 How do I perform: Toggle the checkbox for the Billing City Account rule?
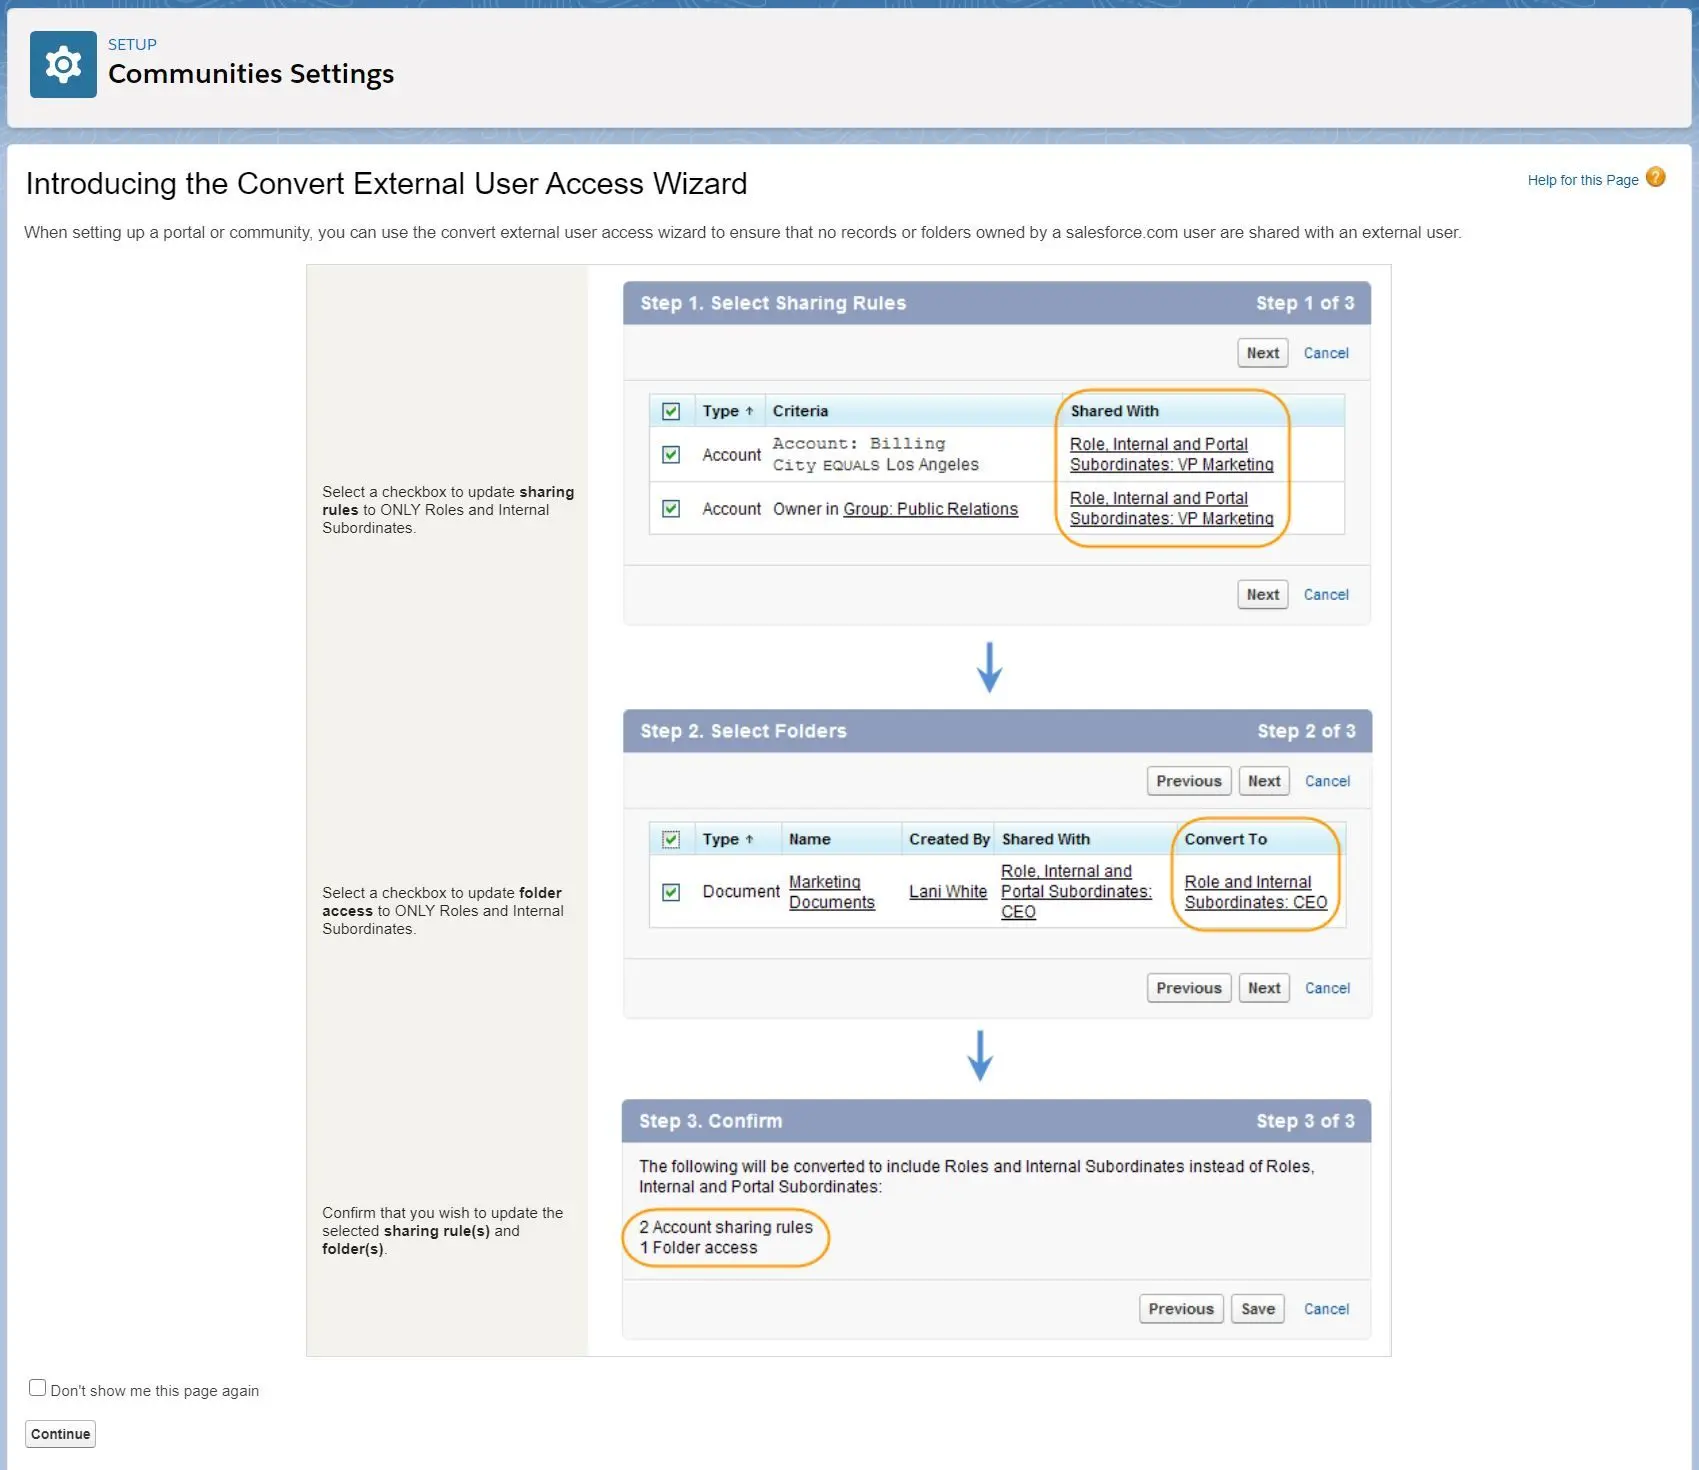pos(671,454)
